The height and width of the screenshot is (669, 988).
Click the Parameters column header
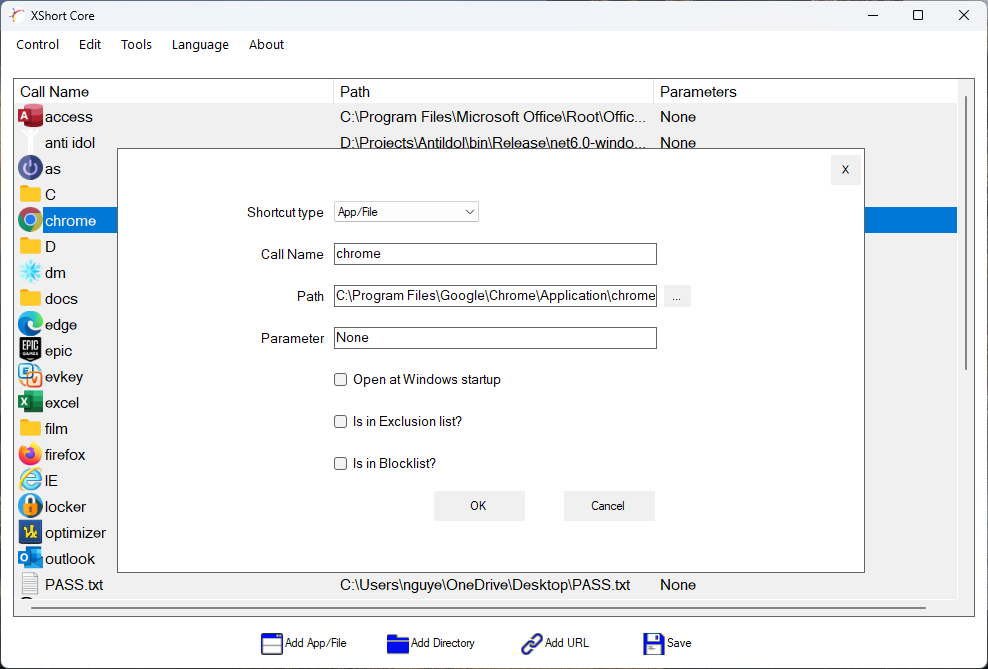805,92
